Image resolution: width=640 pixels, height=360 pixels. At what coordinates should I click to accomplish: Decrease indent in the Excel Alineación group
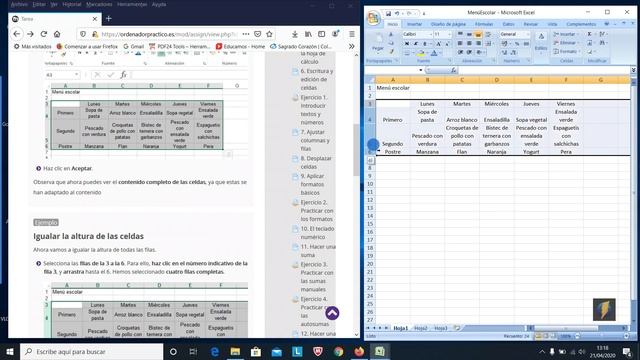point(460,52)
